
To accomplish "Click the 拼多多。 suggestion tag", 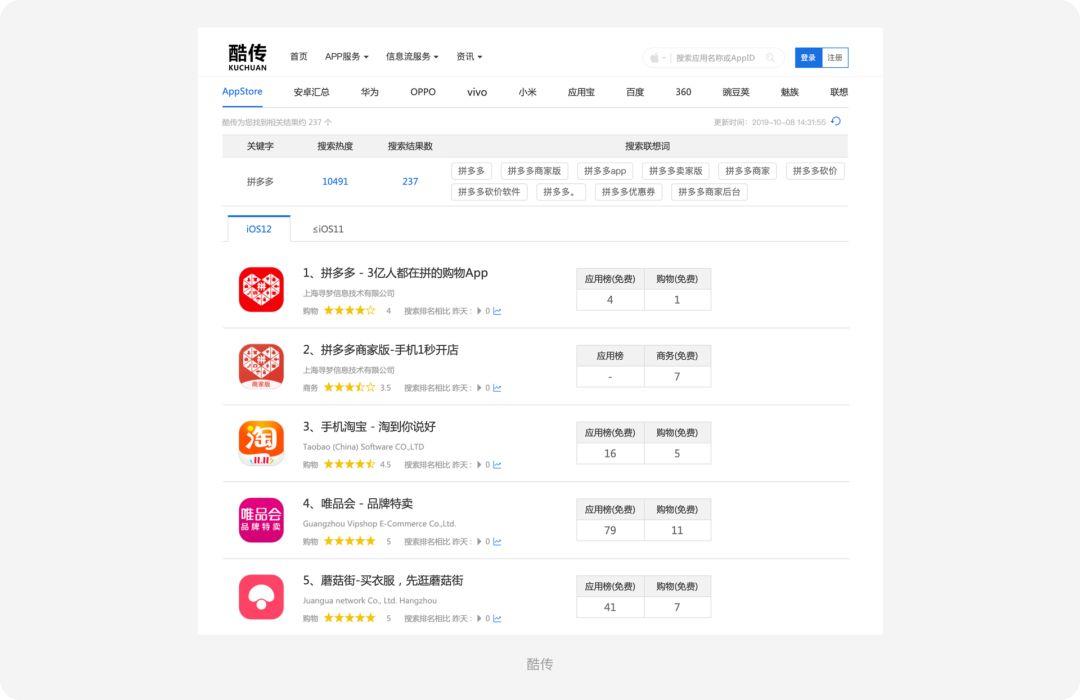I will click(x=559, y=192).
